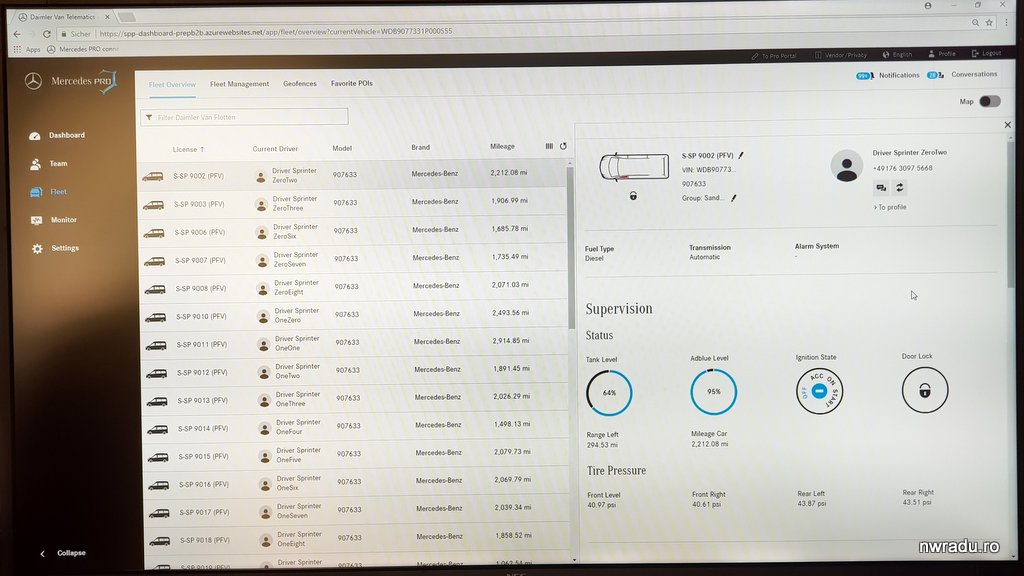Select vehicle row S-SP 9007 (PFV)
The height and width of the screenshot is (576, 1024).
coord(353,259)
